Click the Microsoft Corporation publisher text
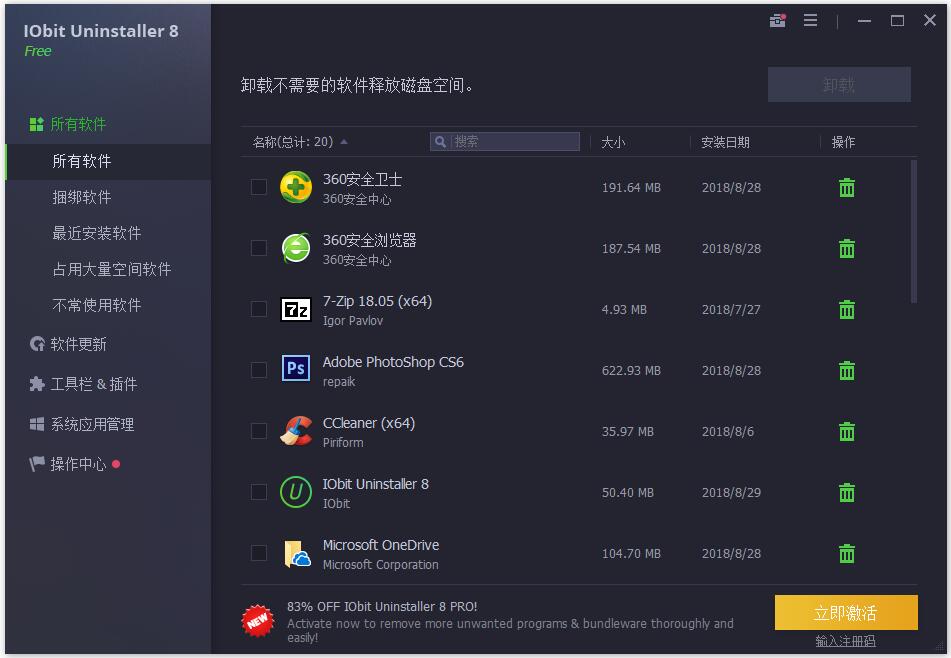Viewport: 951px width, 658px height. pos(380,565)
